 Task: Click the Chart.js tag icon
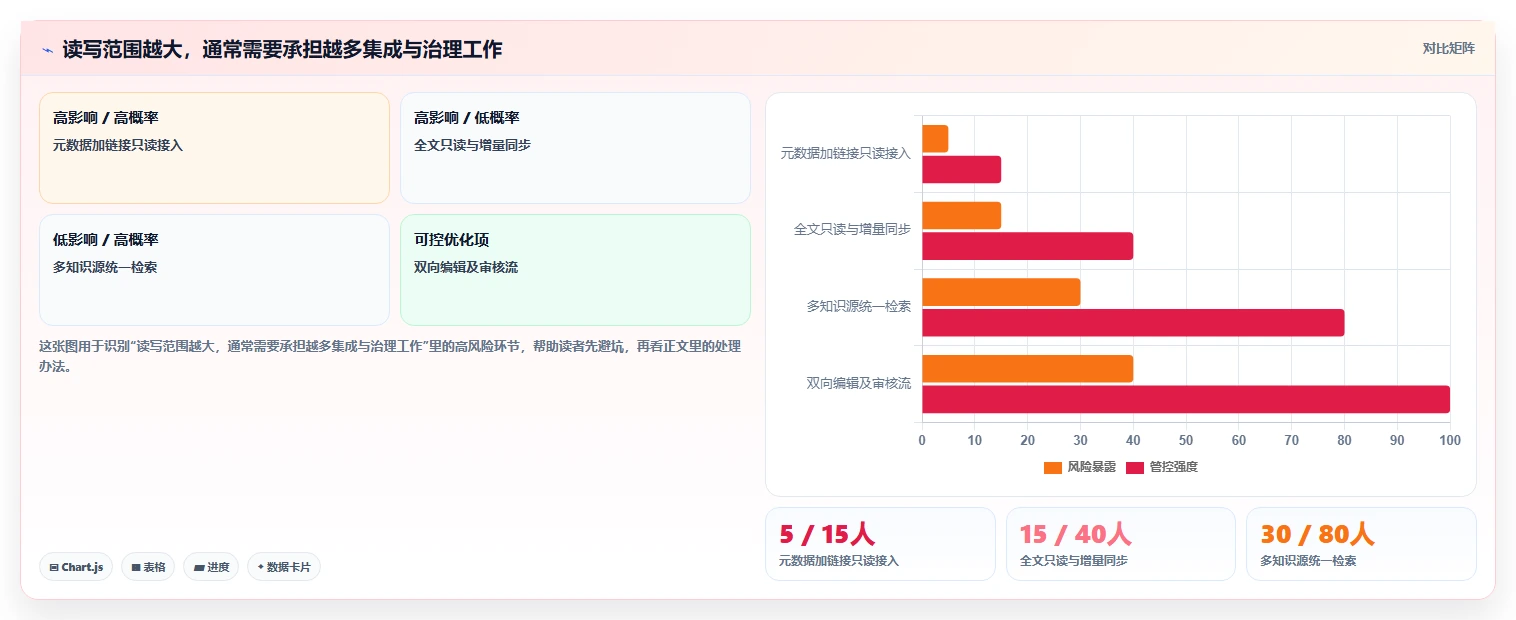54,567
